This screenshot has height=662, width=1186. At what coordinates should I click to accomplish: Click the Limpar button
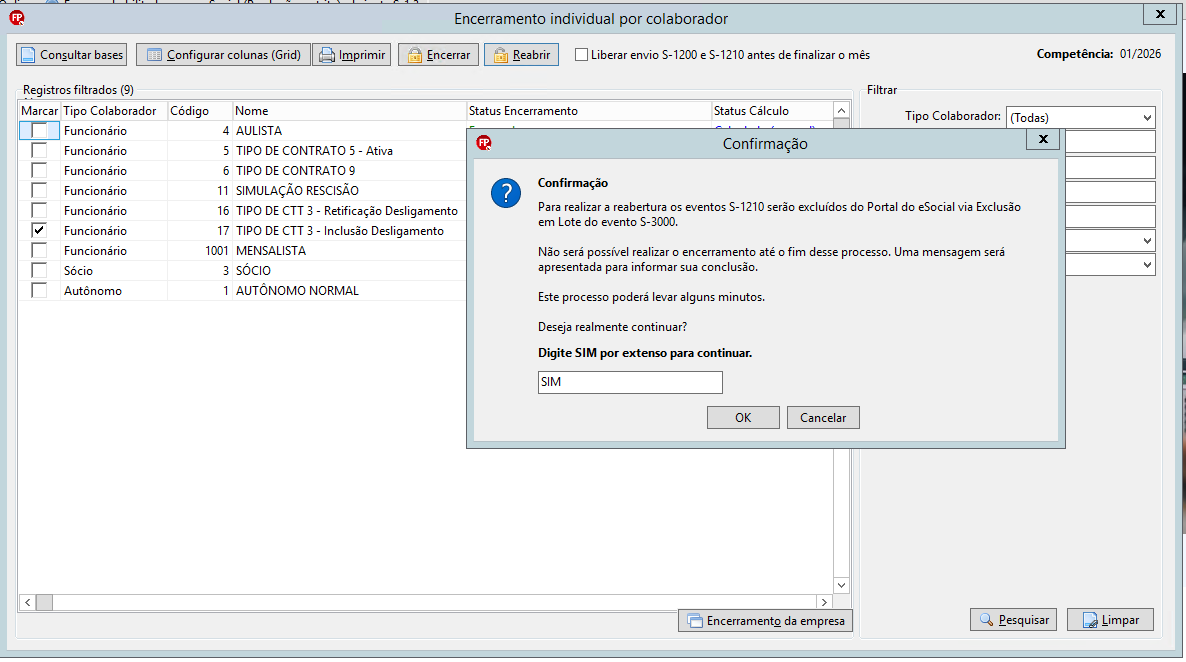1110,620
